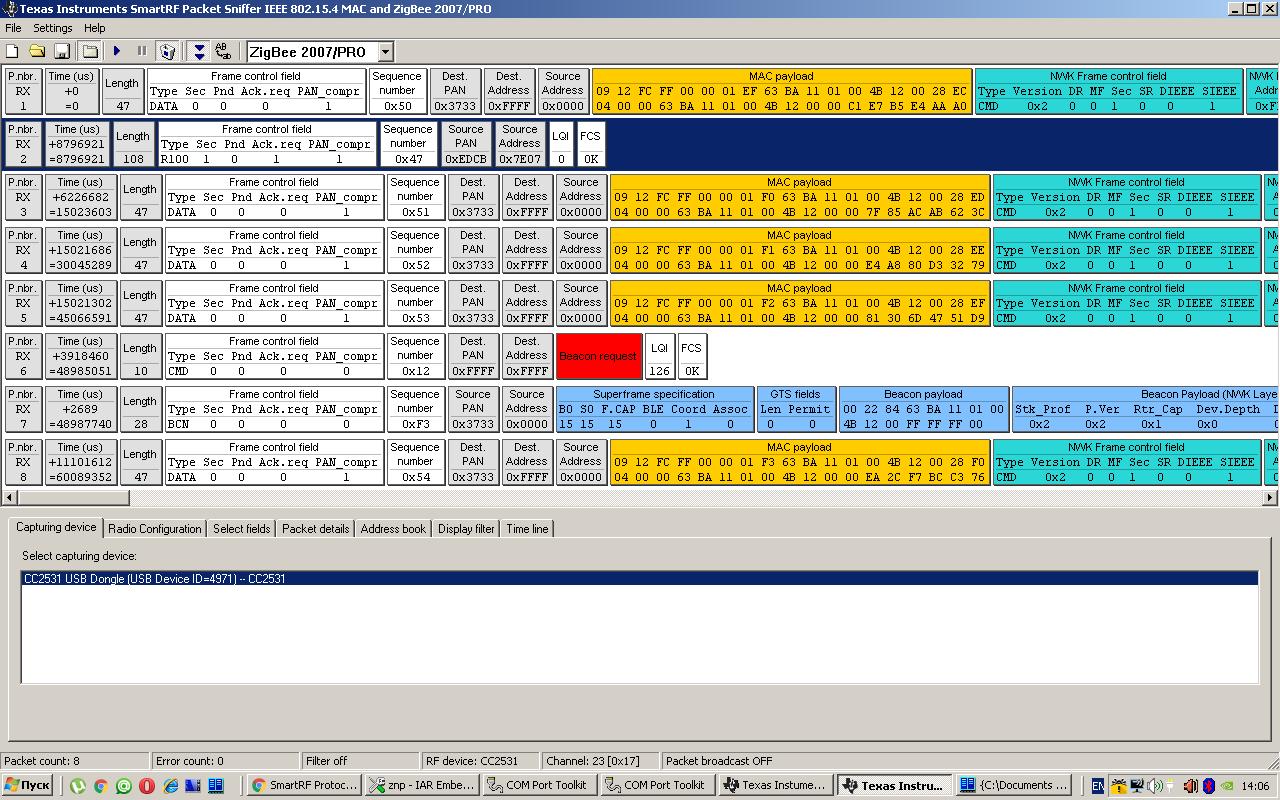Screen dimensions: 1280x800
Task: Click the Sequence number 0x47 cell
Action: tap(408, 144)
